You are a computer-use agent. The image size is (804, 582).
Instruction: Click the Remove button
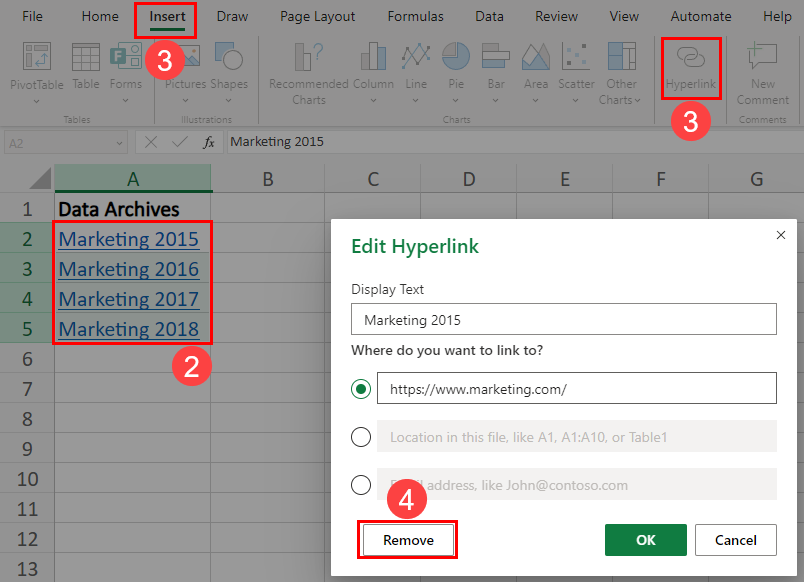(x=408, y=540)
